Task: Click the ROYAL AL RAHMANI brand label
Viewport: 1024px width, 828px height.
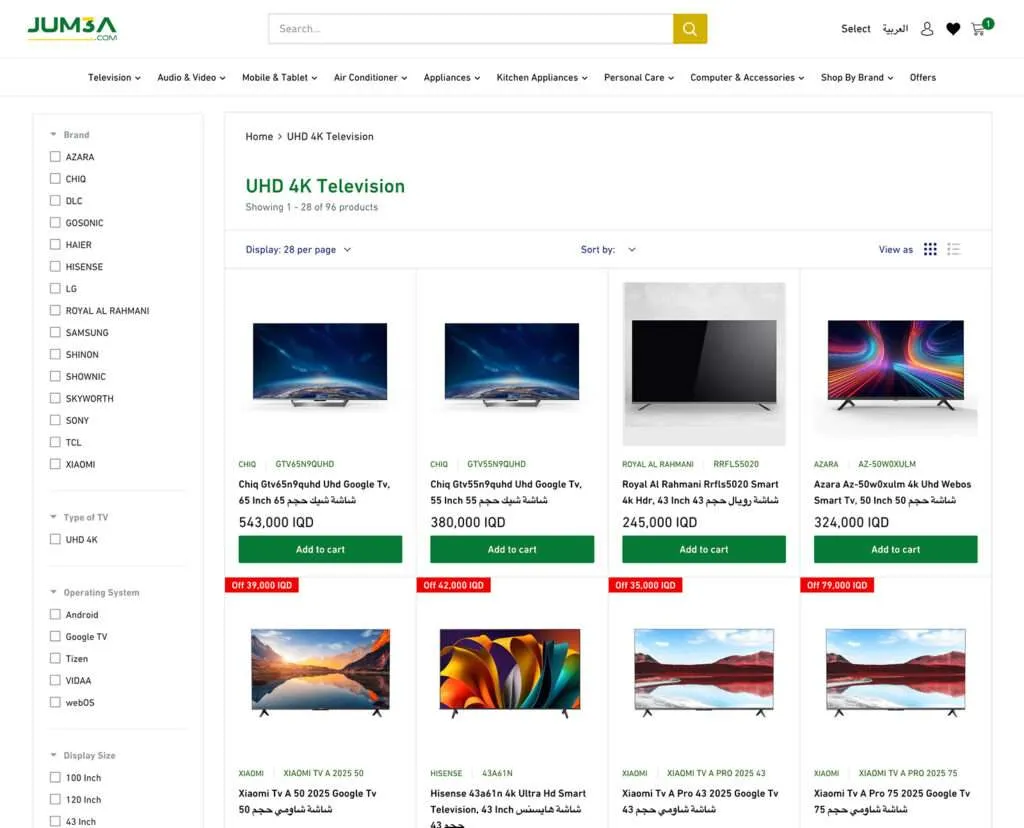Action: pos(658,464)
